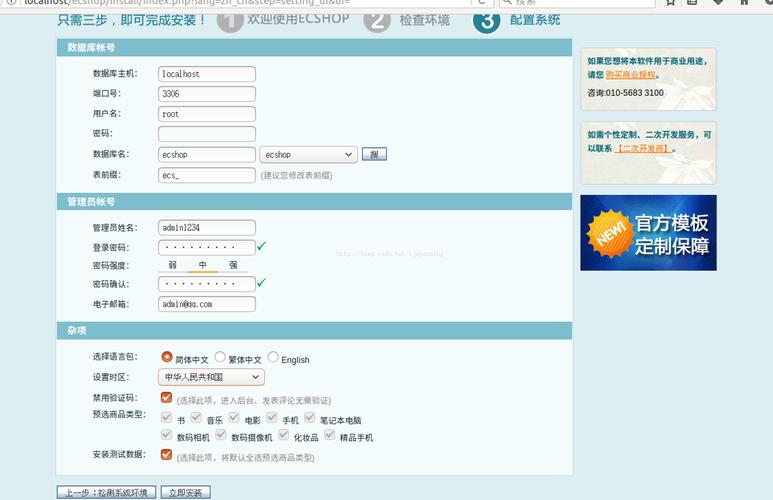Select the 繁体中文 language radio button
The image size is (773, 500).
(x=220, y=357)
